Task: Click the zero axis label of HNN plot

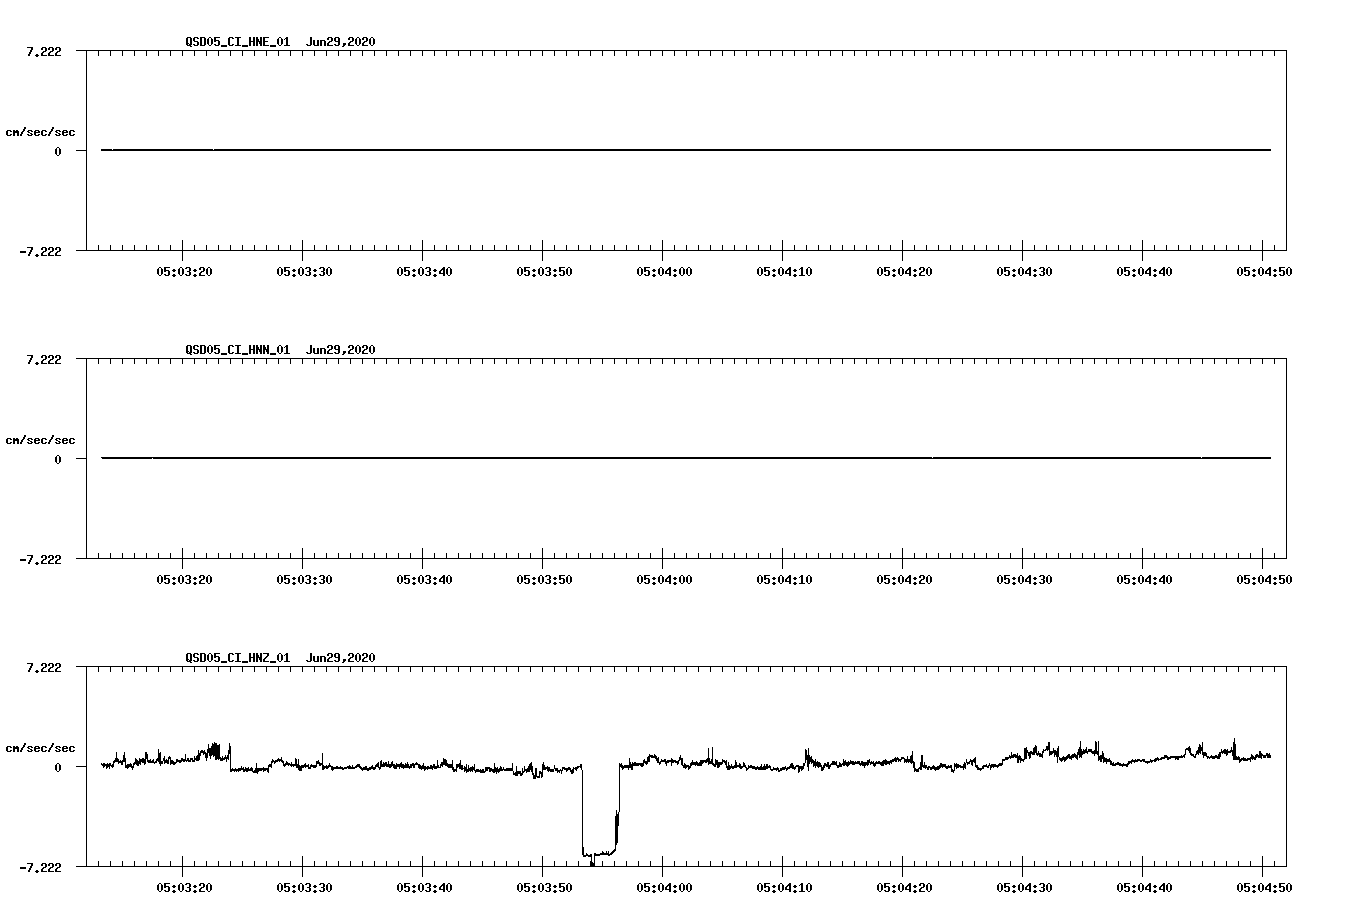Action: pos(58,459)
